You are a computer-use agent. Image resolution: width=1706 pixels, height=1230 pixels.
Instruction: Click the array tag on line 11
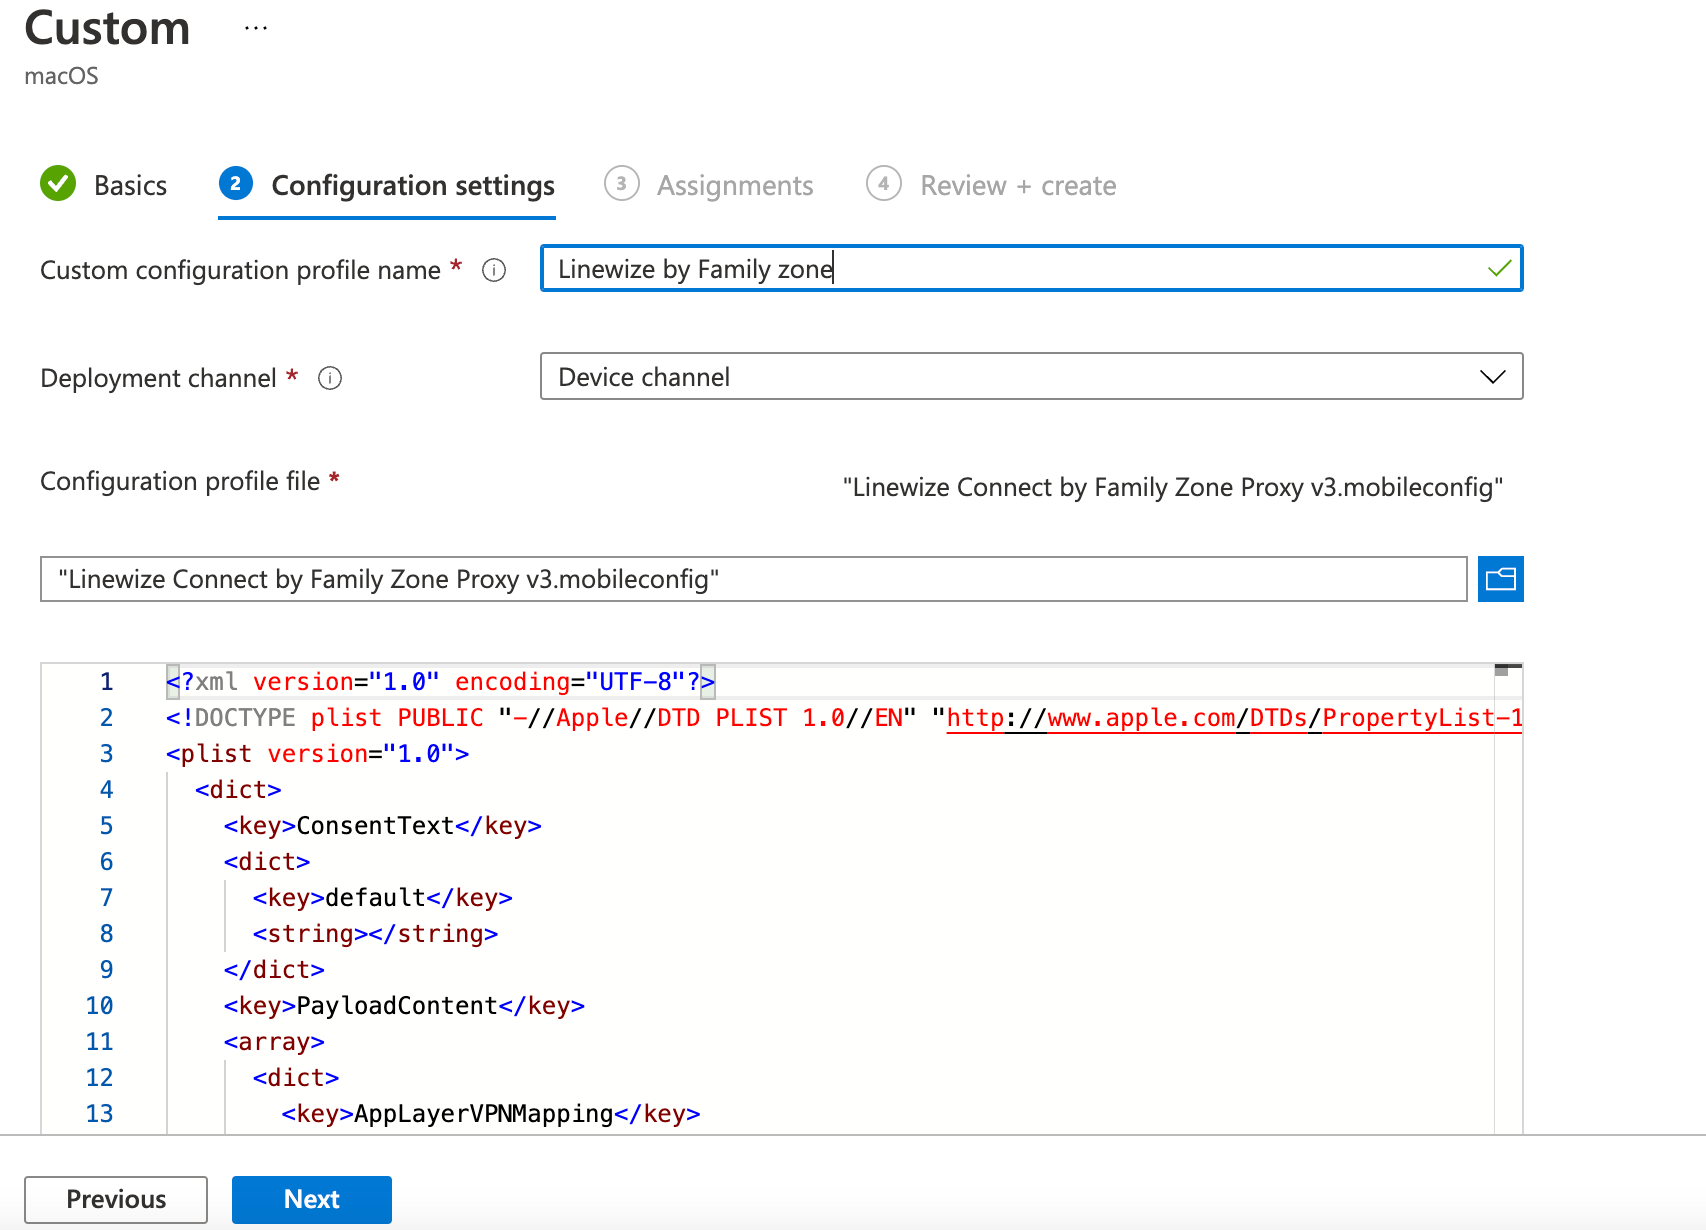tap(274, 1042)
